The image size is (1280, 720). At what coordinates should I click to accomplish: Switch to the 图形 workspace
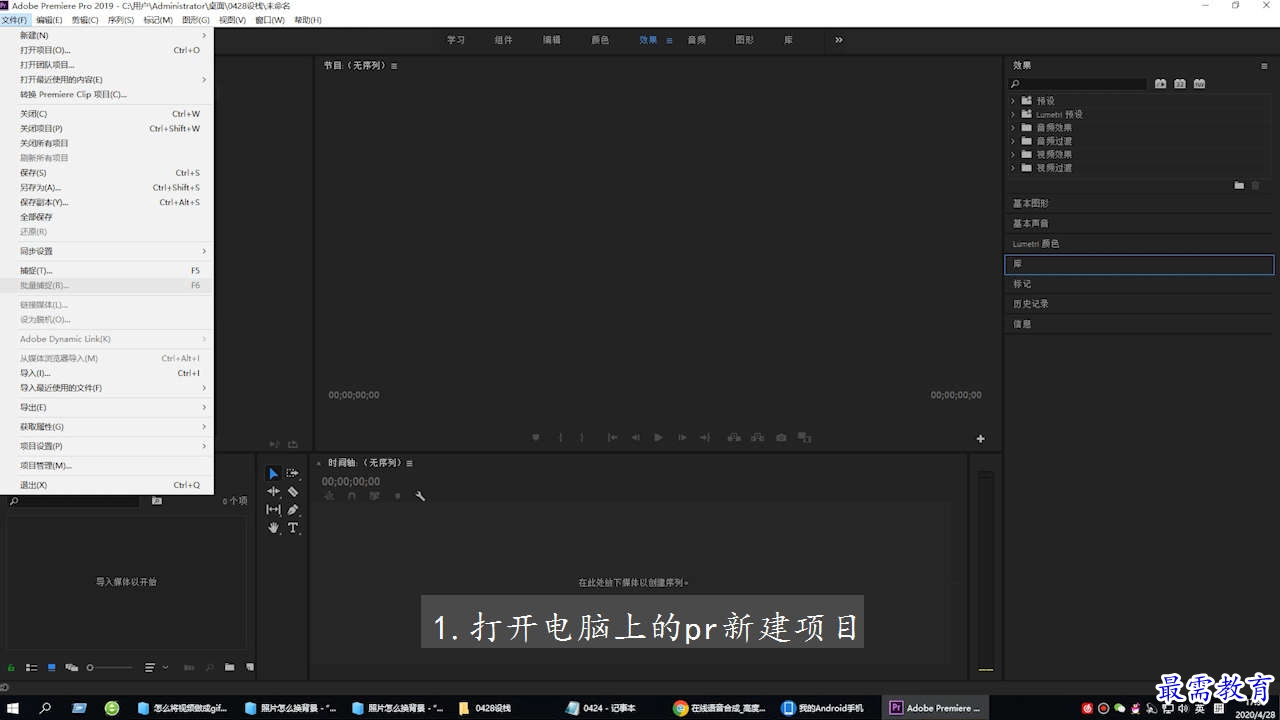pyautogui.click(x=744, y=40)
